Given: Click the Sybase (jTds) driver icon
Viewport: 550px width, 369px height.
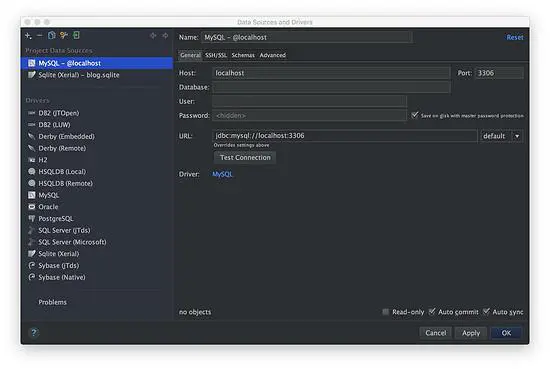Looking at the screenshot, I should click(32, 266).
